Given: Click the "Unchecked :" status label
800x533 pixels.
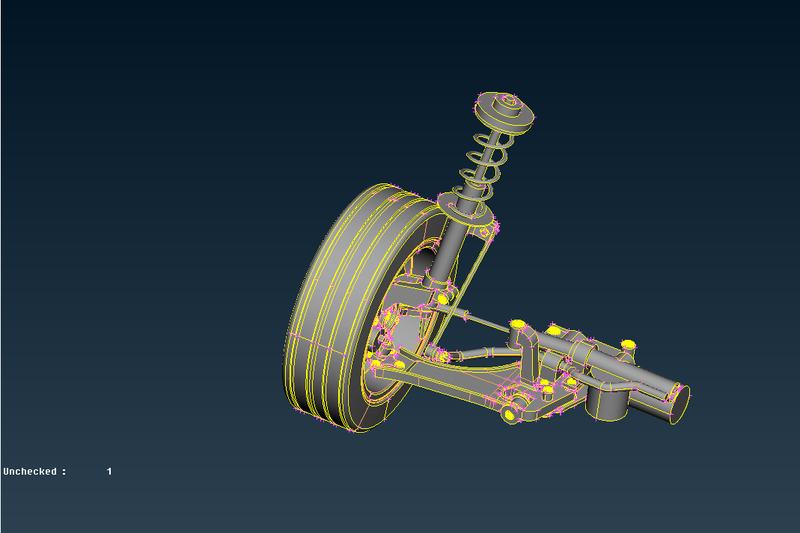Looking at the screenshot, I should [35, 471].
